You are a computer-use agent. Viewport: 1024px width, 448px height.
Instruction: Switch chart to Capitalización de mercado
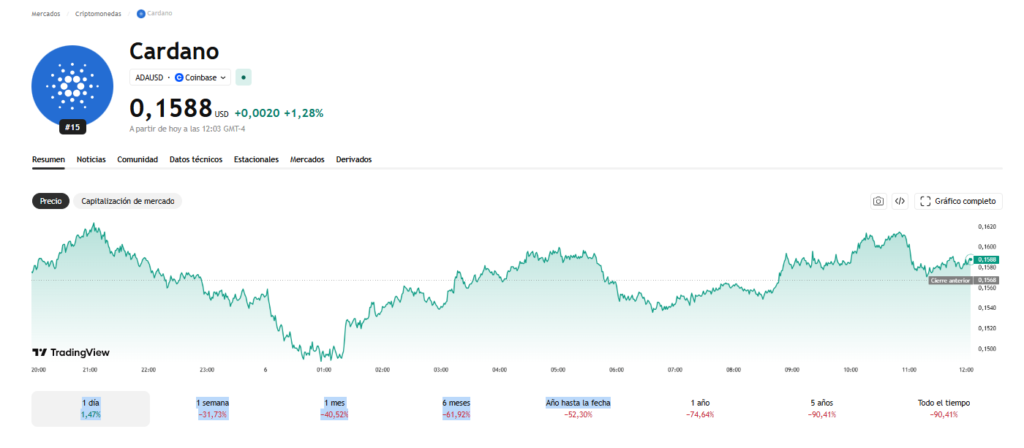click(x=127, y=201)
